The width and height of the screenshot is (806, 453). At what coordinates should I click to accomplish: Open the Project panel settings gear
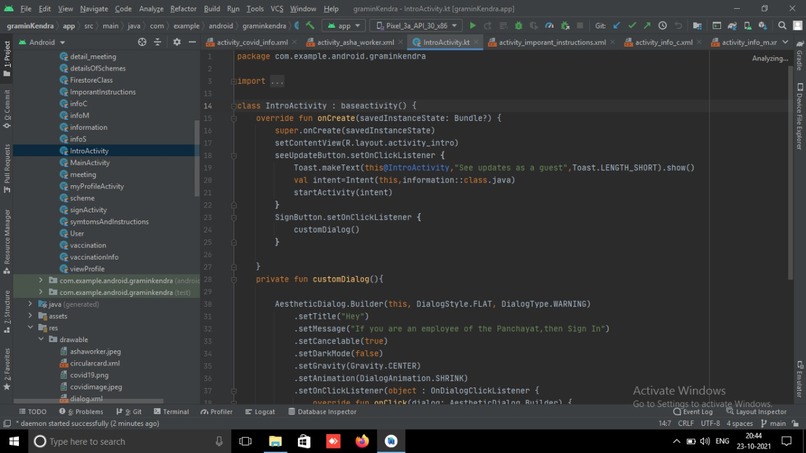pos(177,42)
